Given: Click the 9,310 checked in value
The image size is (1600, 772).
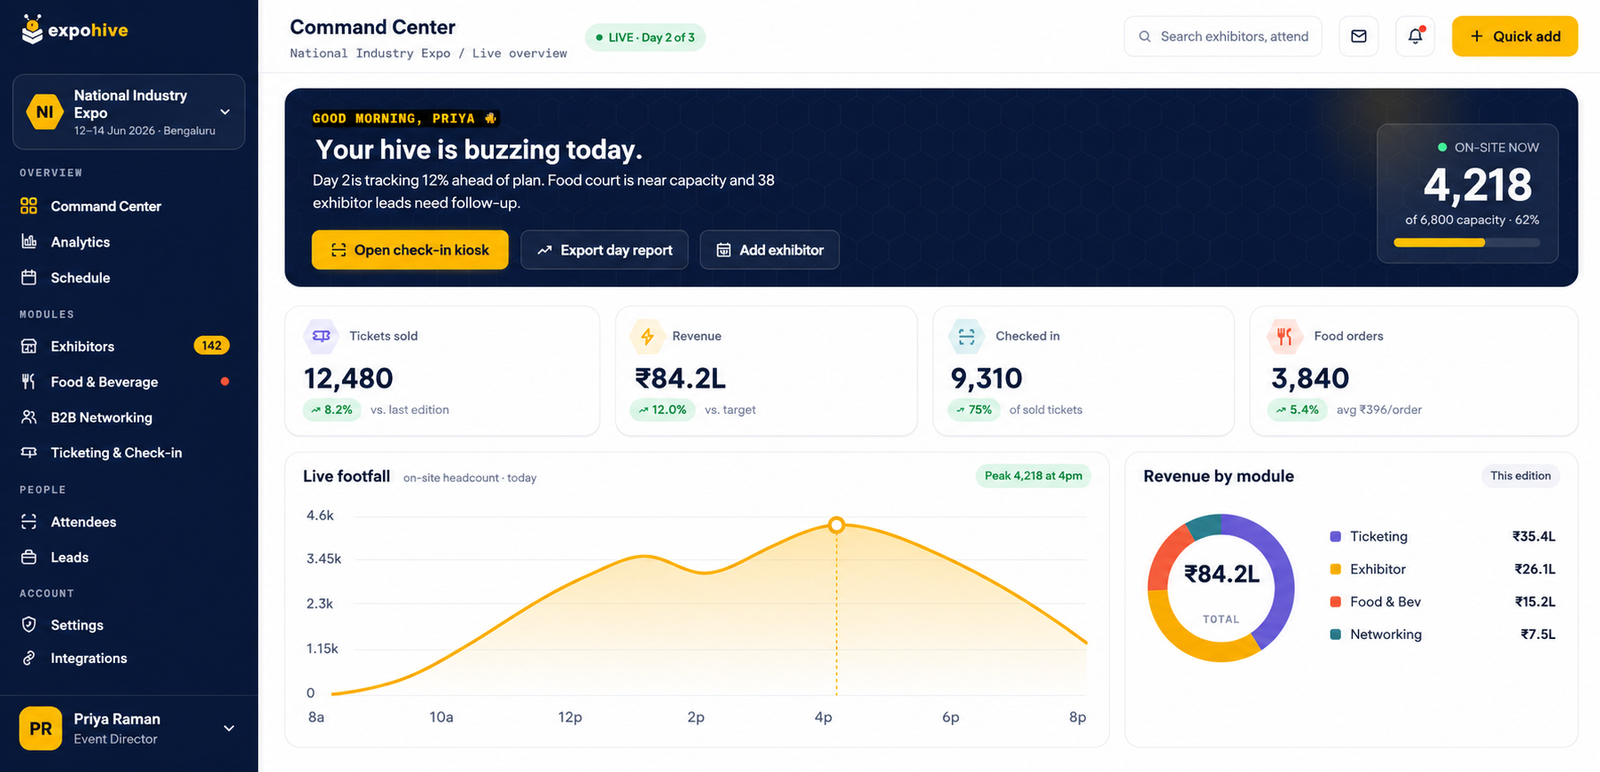Looking at the screenshot, I should [x=986, y=378].
